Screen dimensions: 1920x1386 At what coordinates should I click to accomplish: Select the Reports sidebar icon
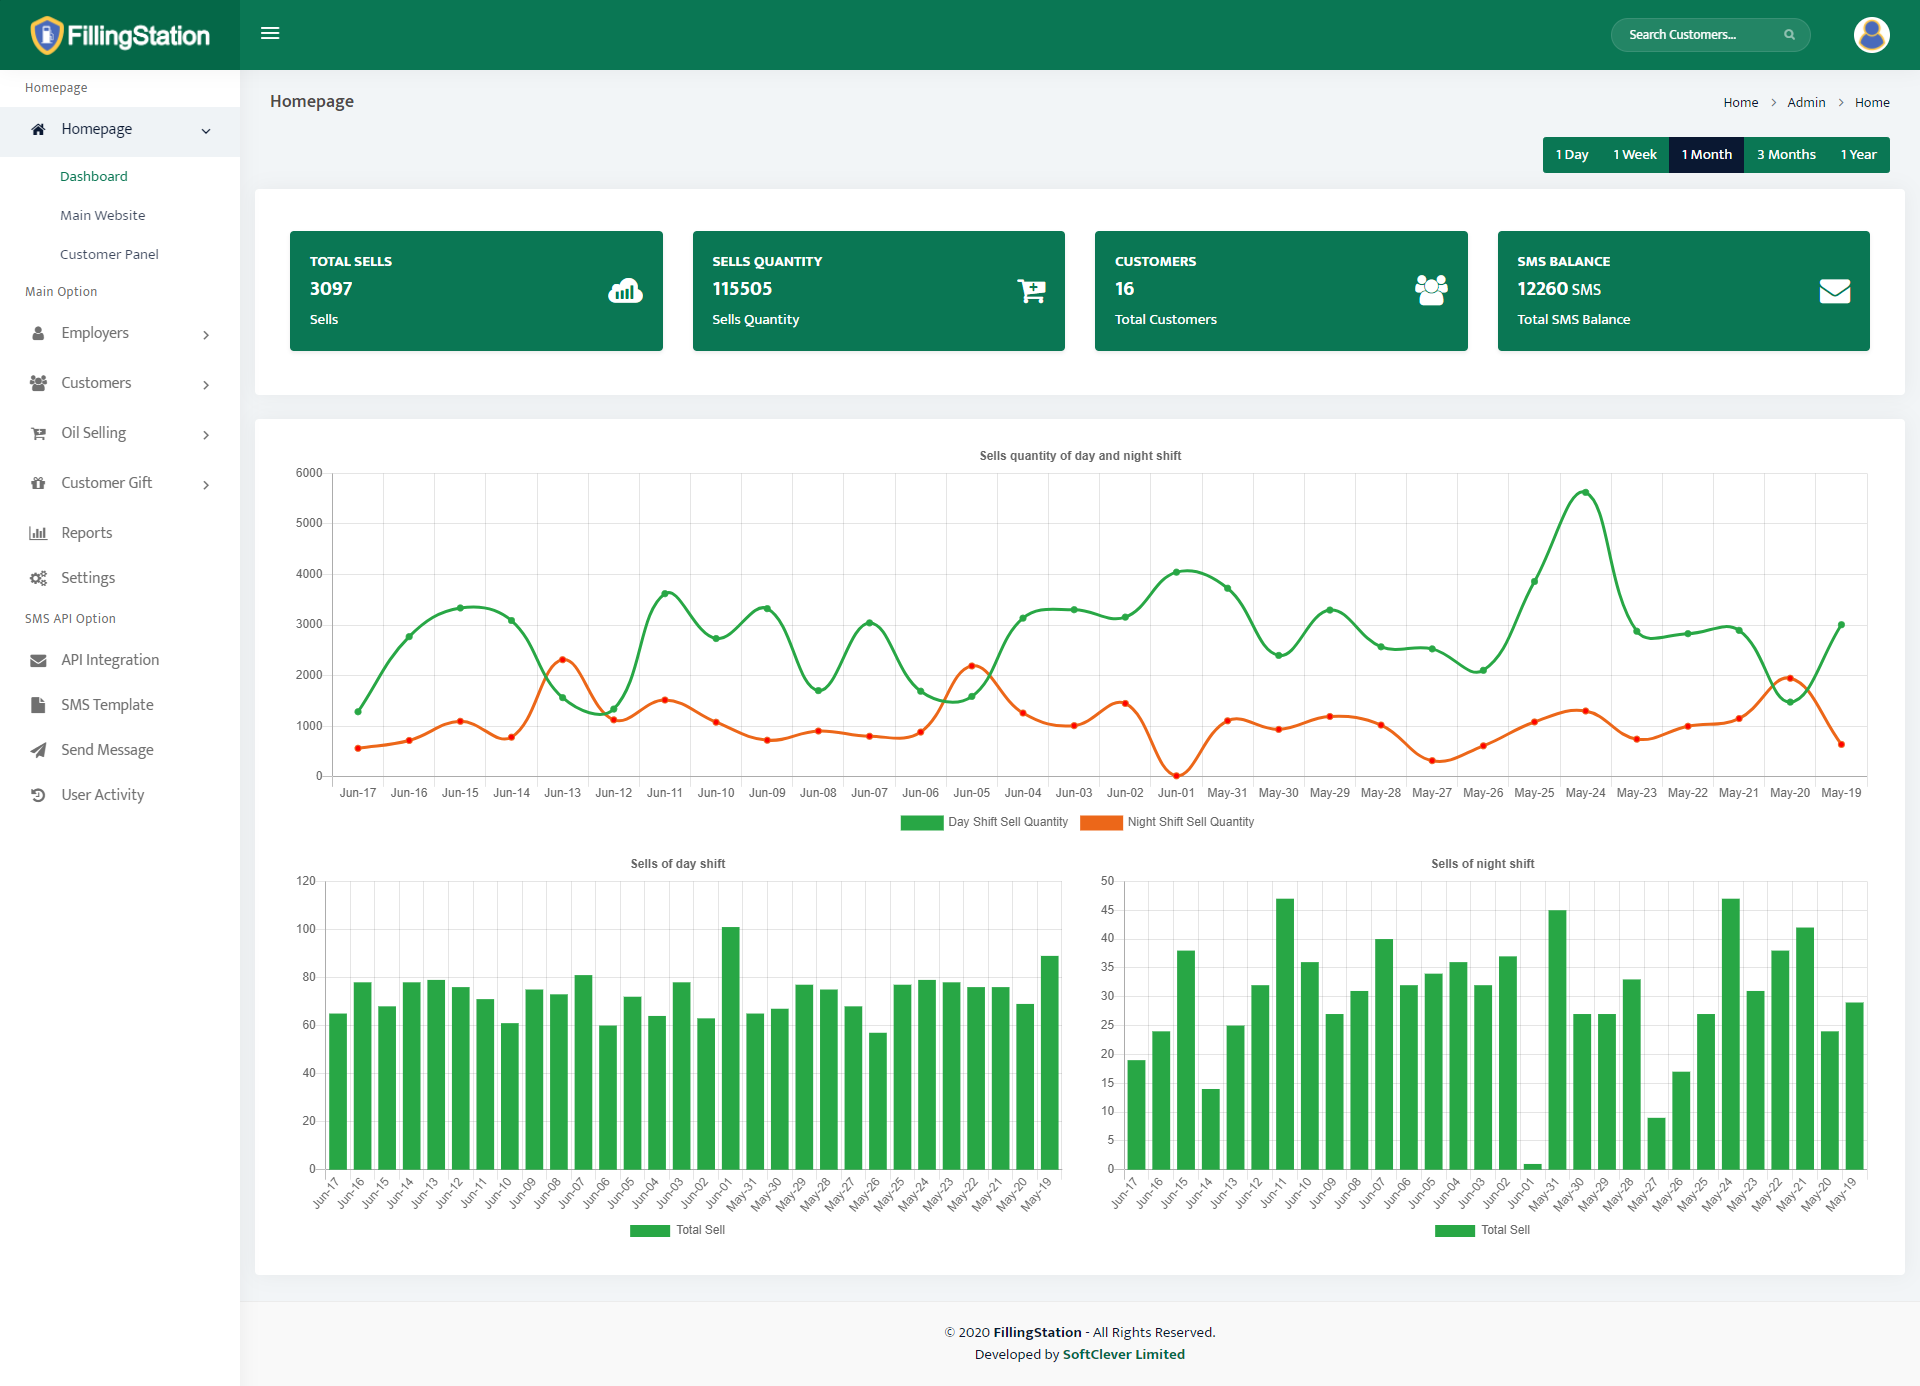37,532
